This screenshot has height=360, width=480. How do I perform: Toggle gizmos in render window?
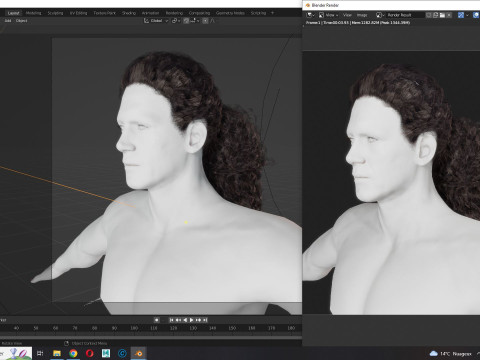pyautogui.click(x=461, y=15)
